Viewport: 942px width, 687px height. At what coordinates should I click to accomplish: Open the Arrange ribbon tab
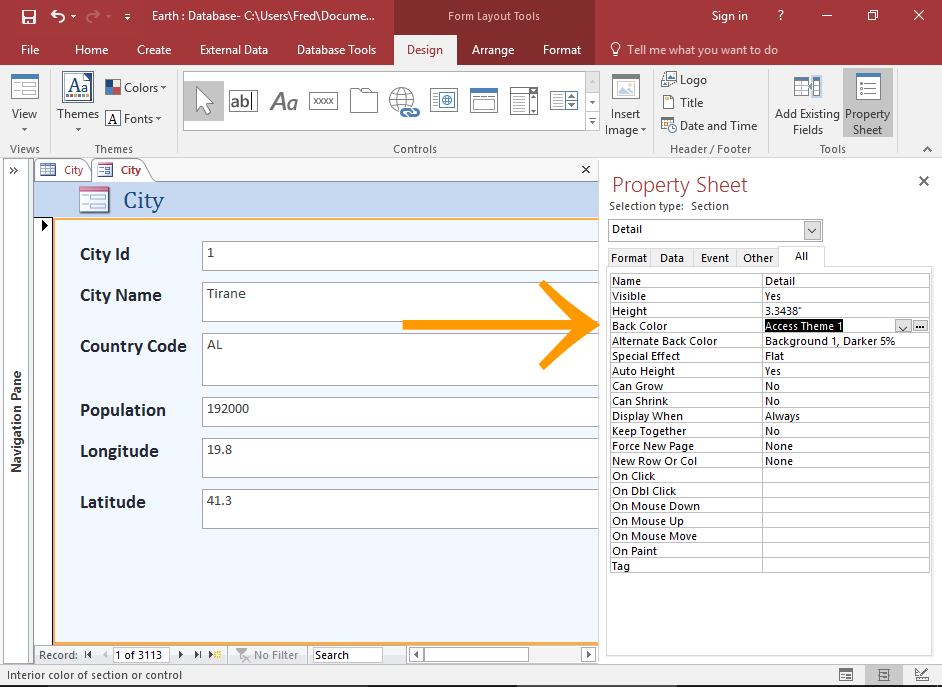[492, 50]
